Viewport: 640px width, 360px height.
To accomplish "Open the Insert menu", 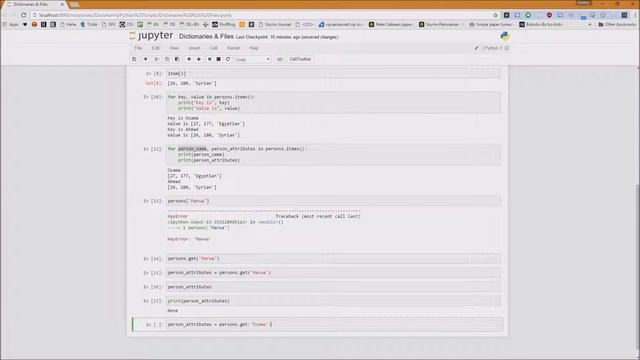I will (194, 48).
